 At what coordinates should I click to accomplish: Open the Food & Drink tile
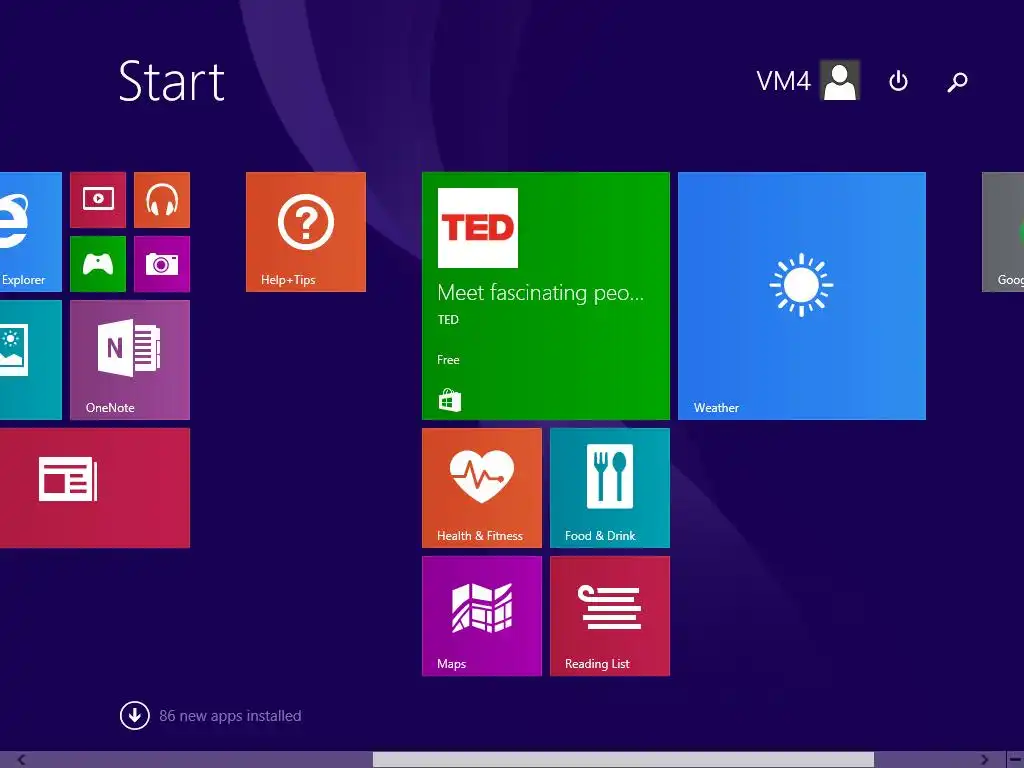(610, 488)
